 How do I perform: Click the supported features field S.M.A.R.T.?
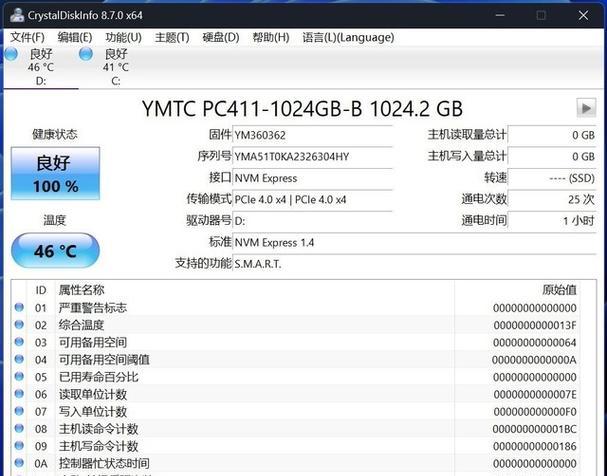414,264
